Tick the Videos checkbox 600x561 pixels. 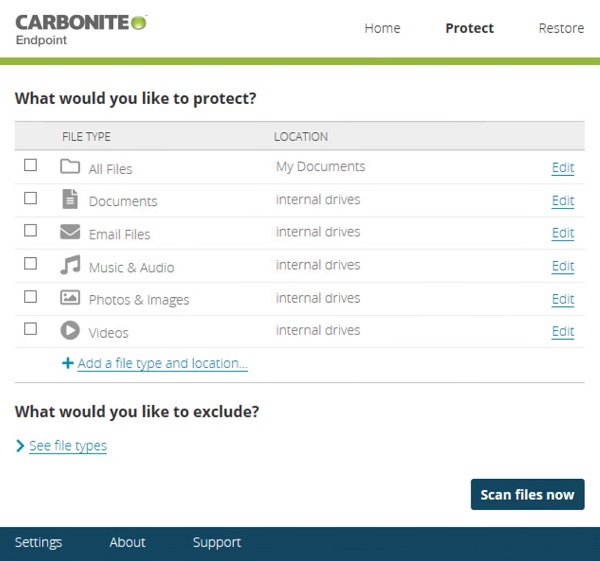[31, 329]
